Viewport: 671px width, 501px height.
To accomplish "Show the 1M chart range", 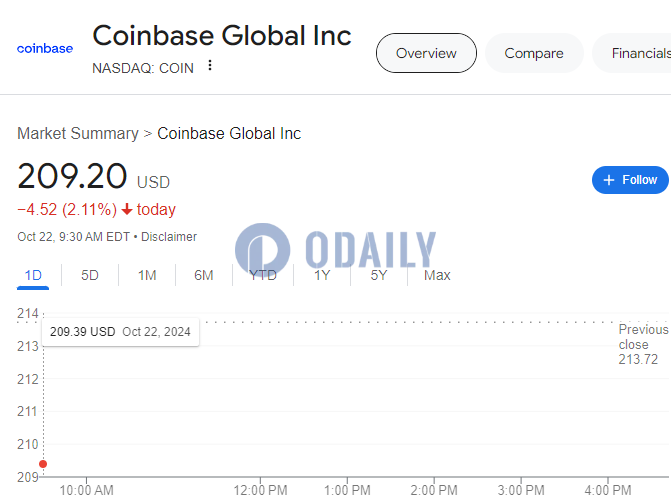I will pyautogui.click(x=147, y=275).
